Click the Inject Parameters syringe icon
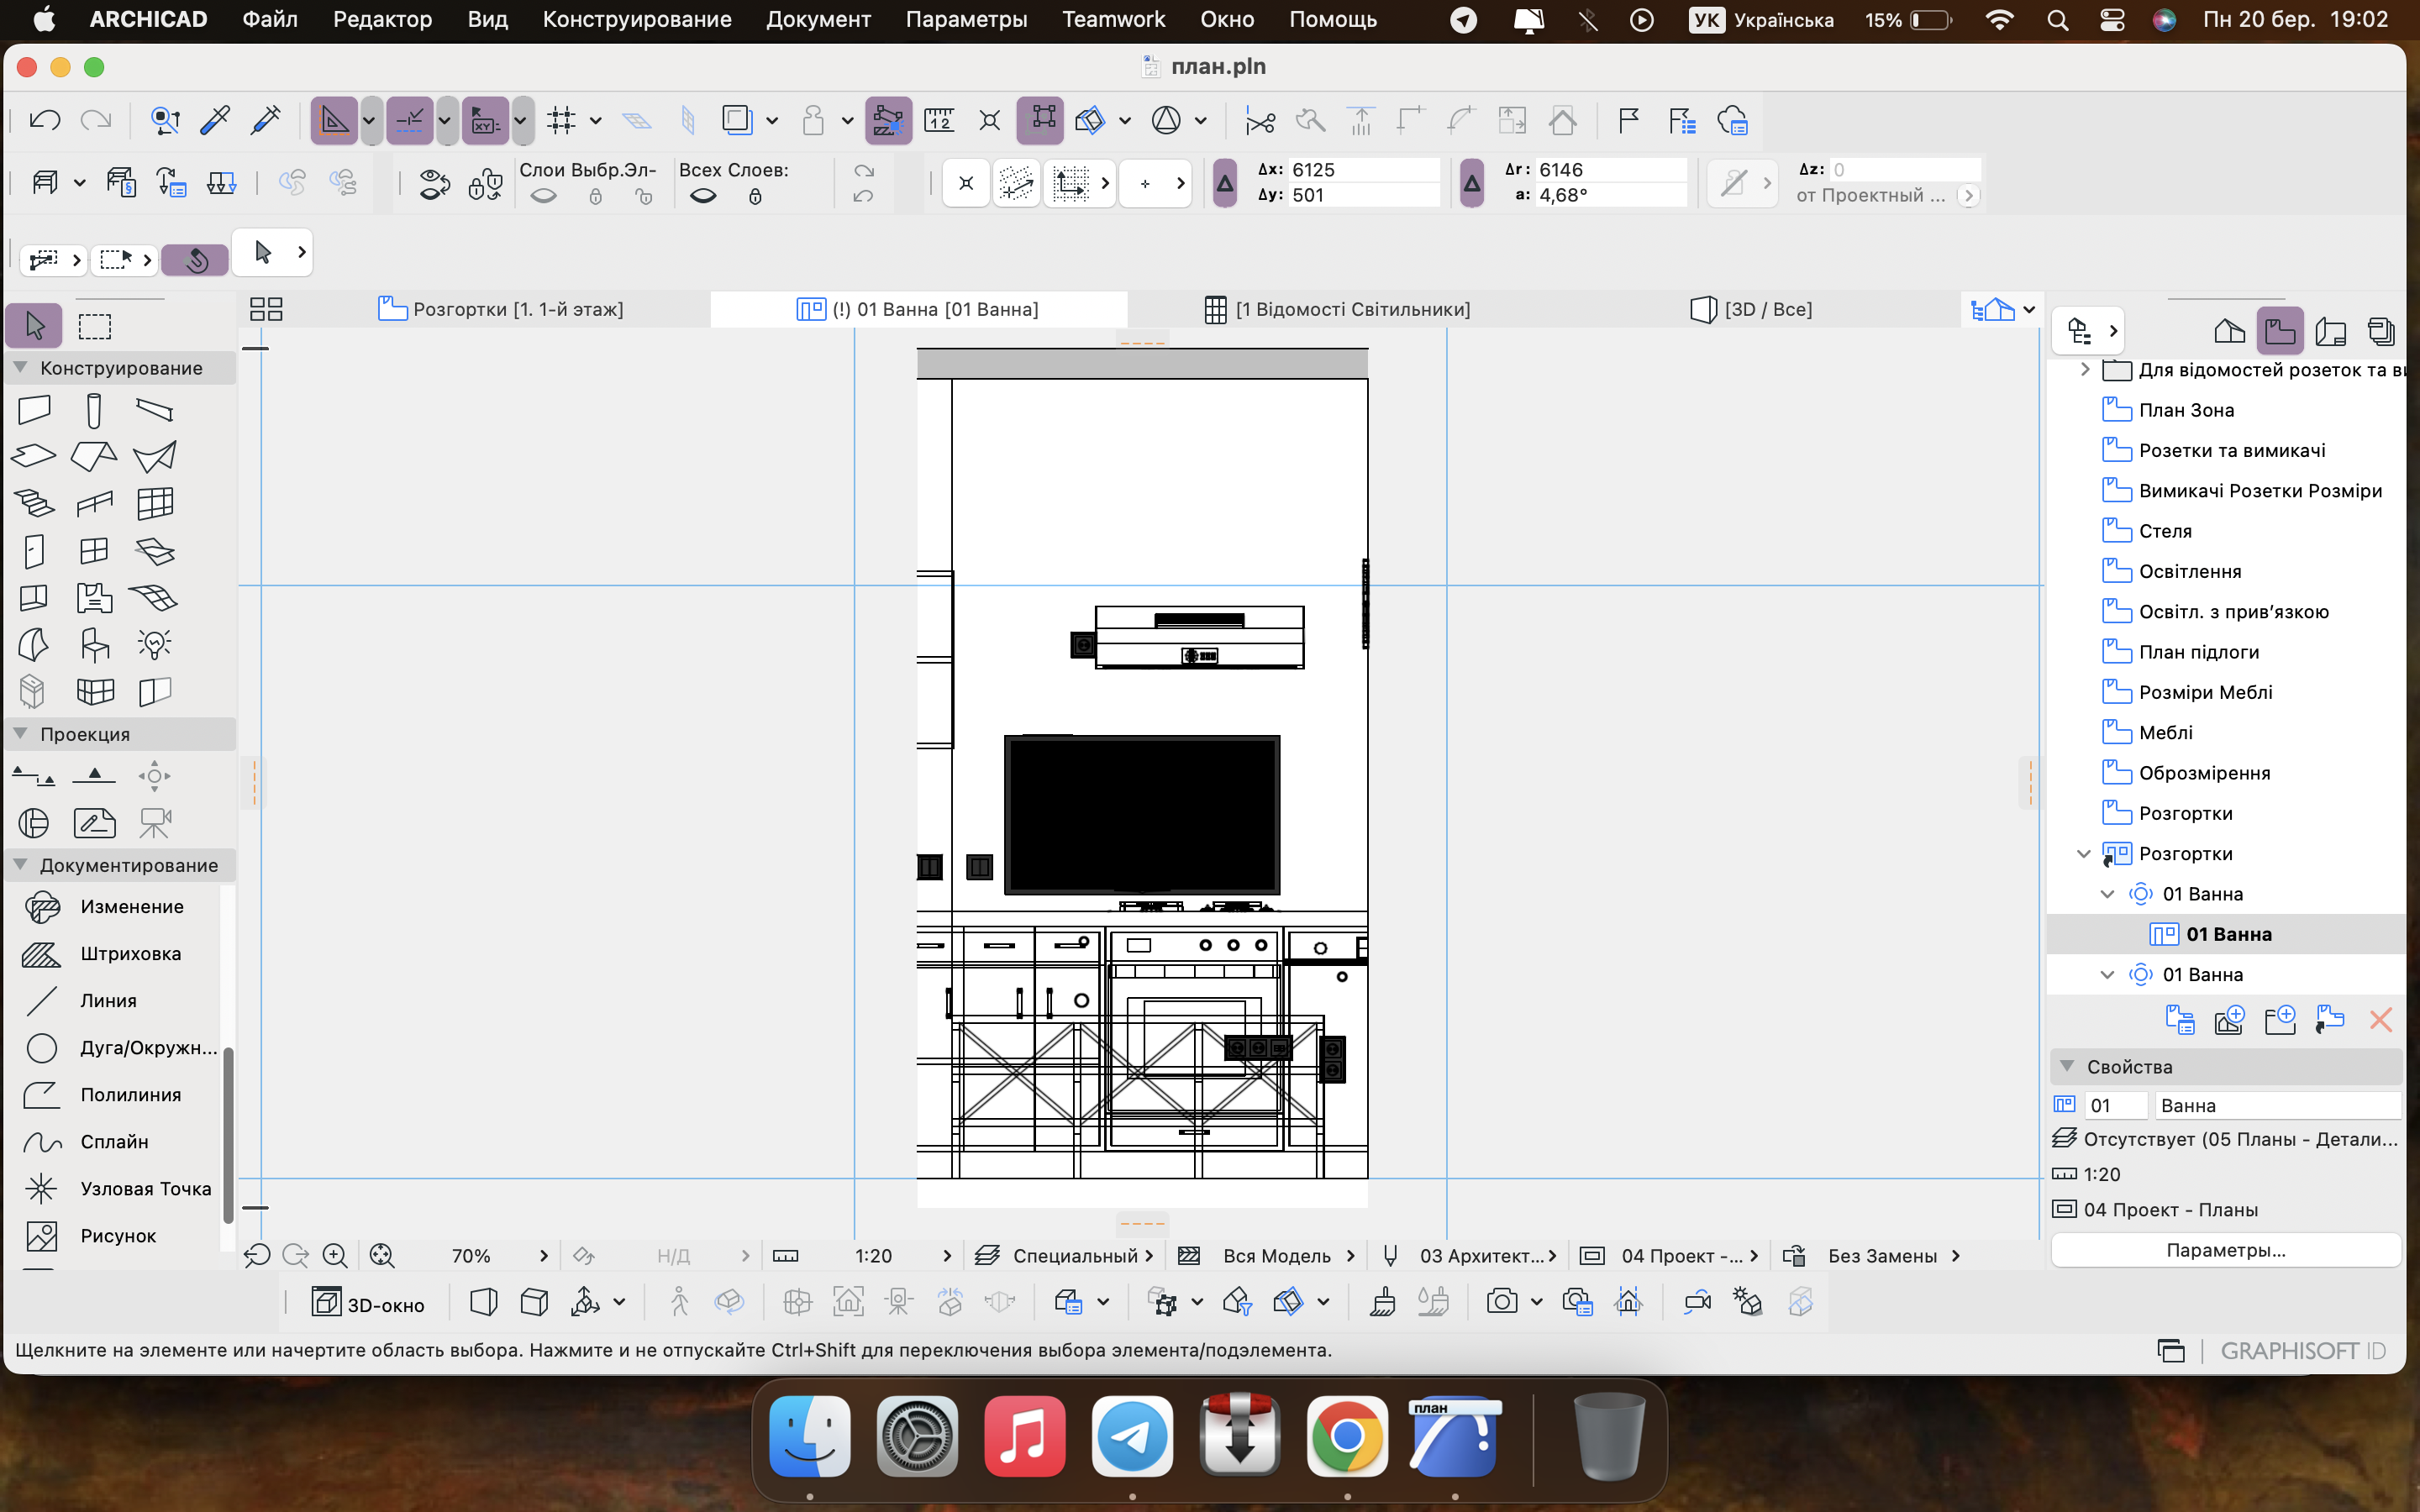Image resolution: width=2420 pixels, height=1512 pixels. pyautogui.click(x=266, y=121)
